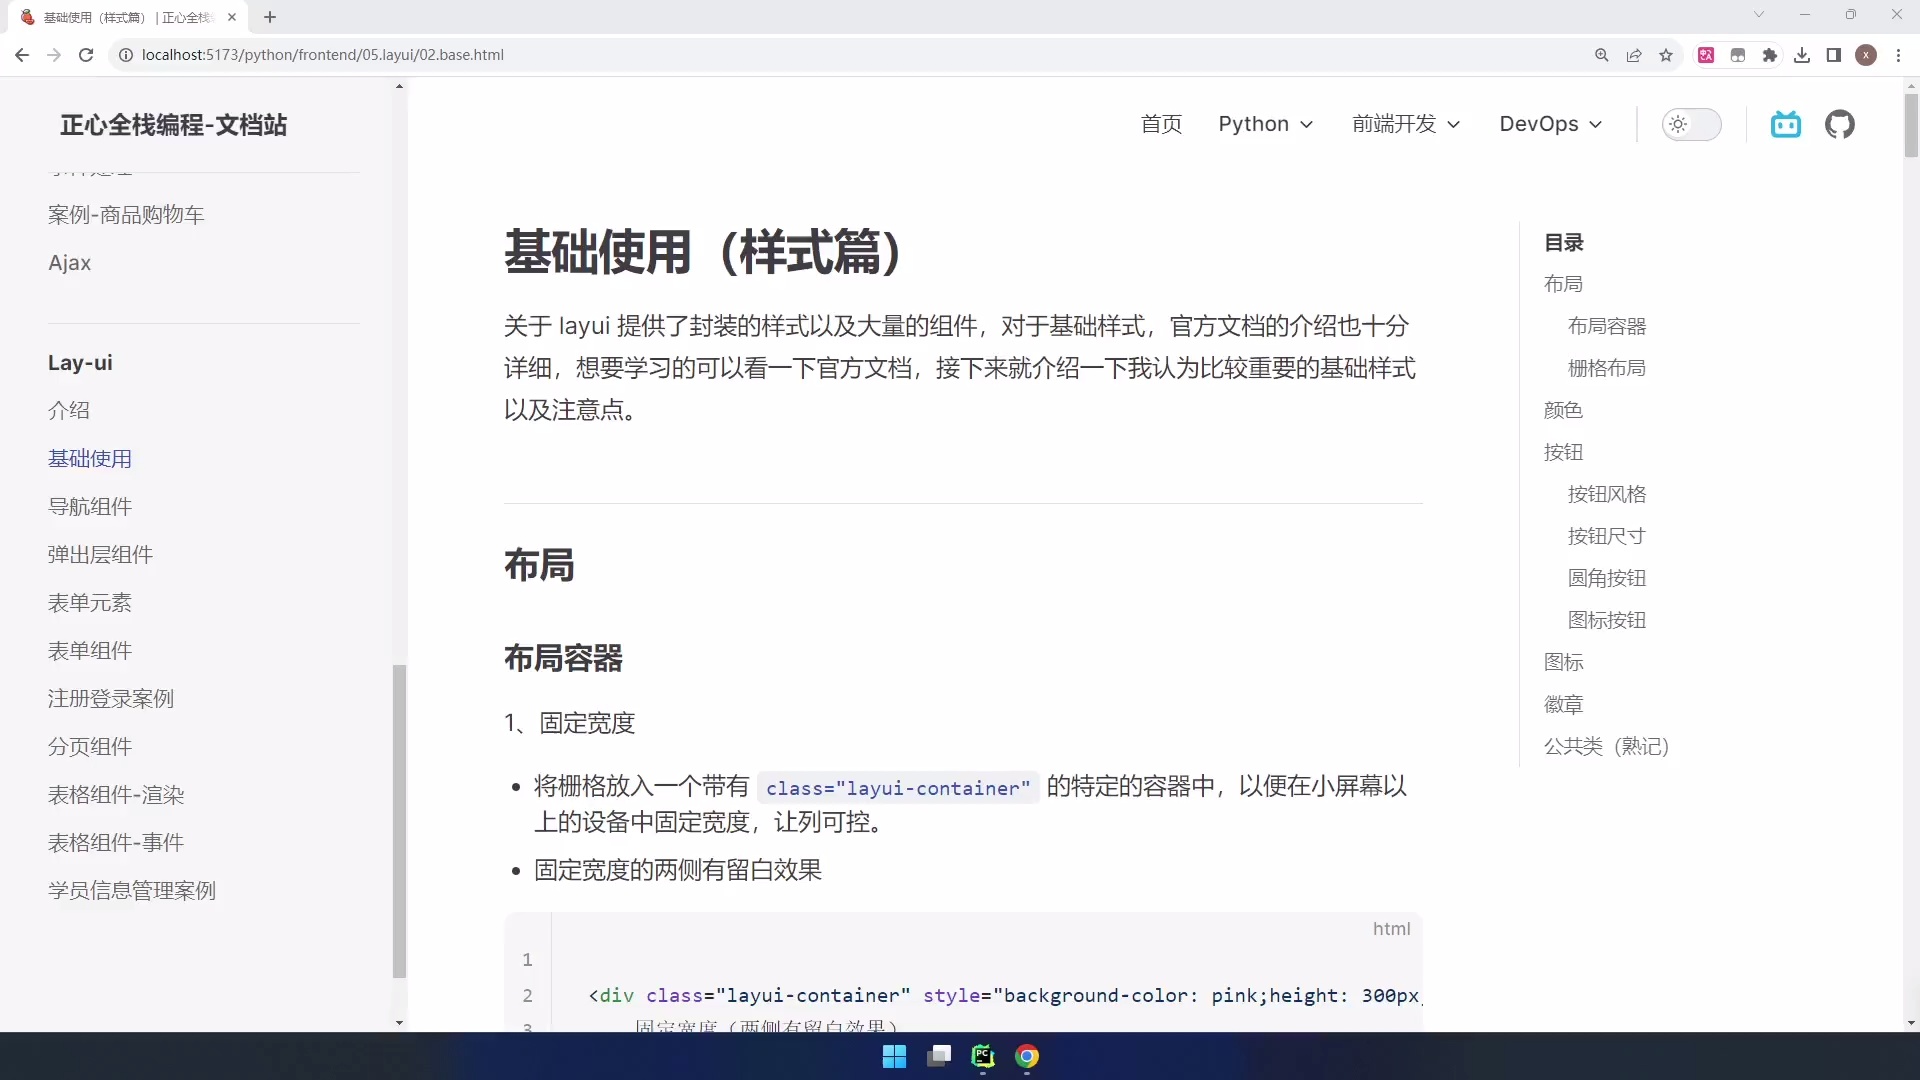This screenshot has width=1920, height=1080.
Task: Open the extensions puzzle icon
Action: (x=1770, y=55)
